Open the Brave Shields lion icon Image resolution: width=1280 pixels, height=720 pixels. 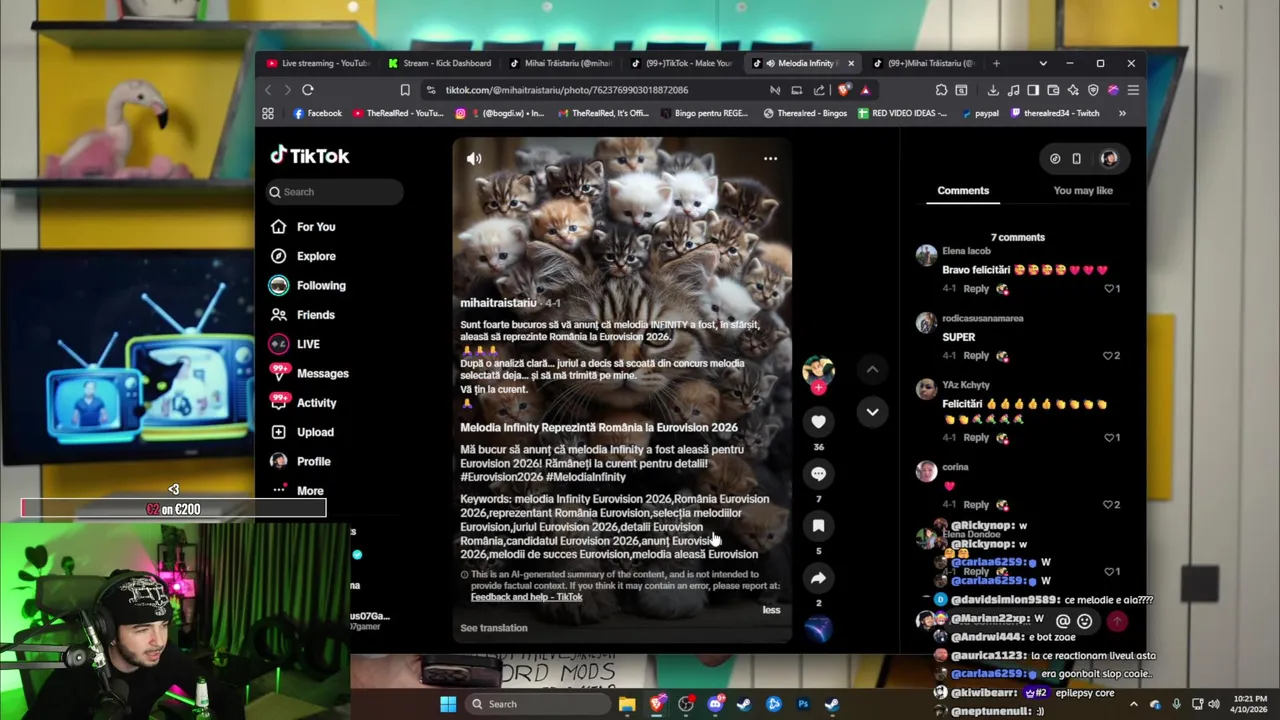(843, 90)
